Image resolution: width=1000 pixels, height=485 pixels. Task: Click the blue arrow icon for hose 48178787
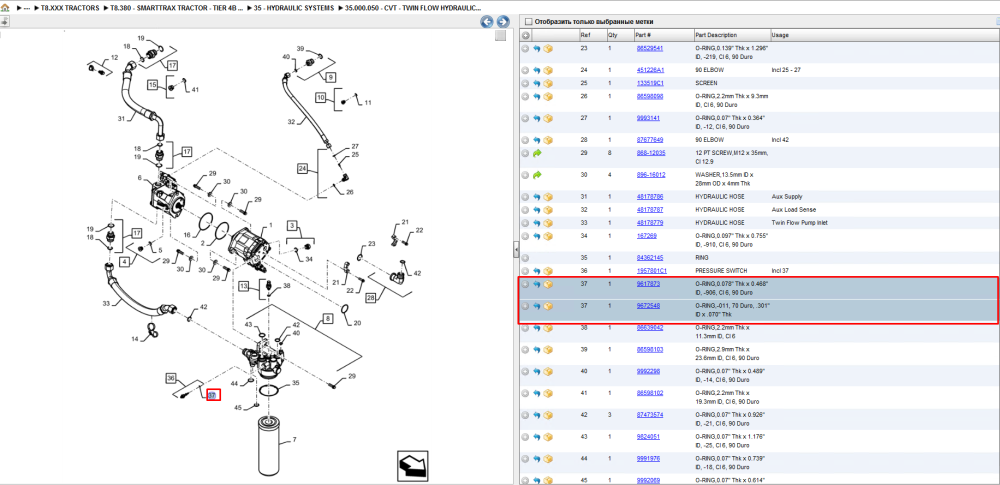537,210
